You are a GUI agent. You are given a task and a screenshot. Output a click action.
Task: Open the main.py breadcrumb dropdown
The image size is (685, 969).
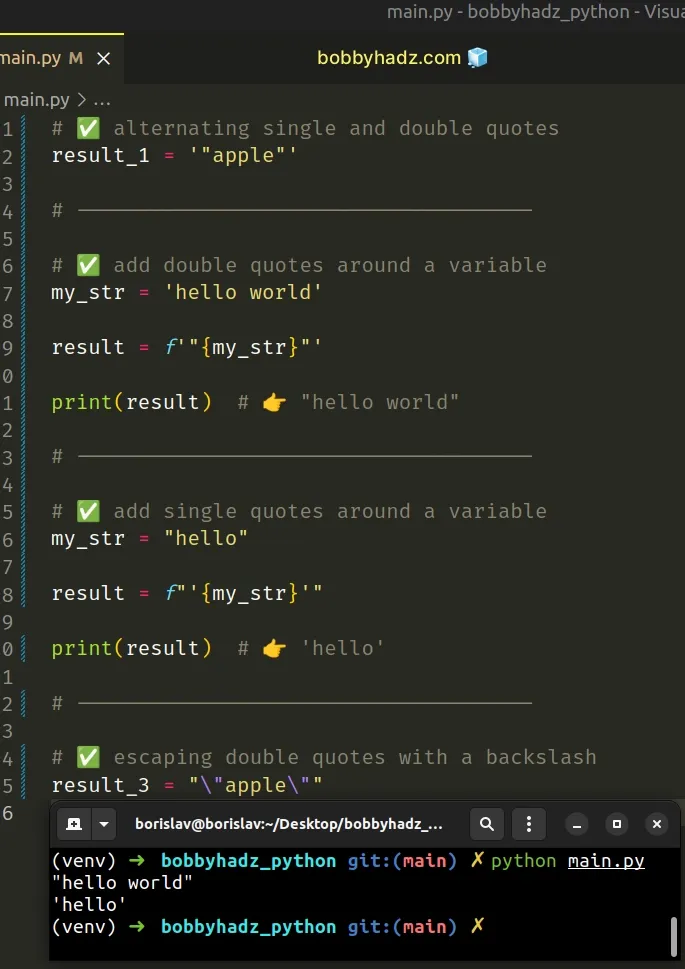pyautogui.click(x=36, y=99)
